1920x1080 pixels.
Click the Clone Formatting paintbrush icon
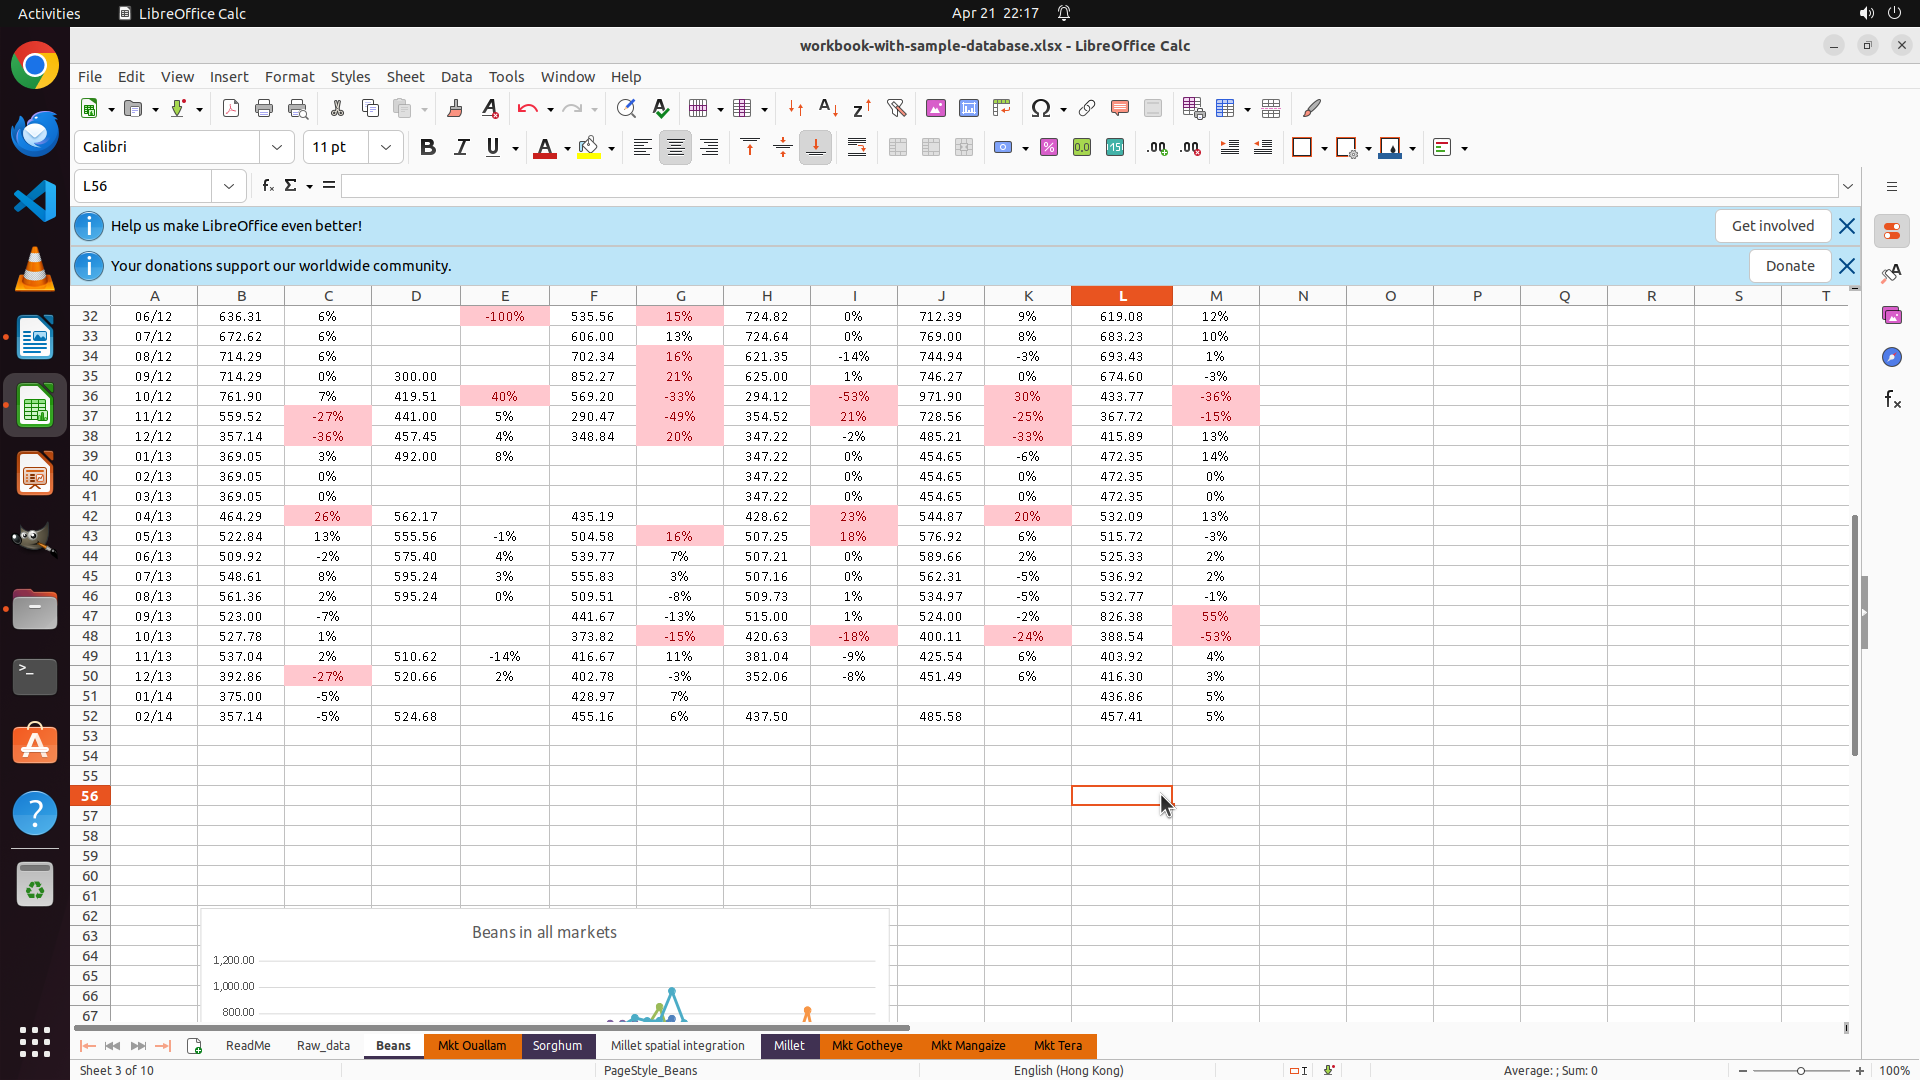click(x=455, y=109)
